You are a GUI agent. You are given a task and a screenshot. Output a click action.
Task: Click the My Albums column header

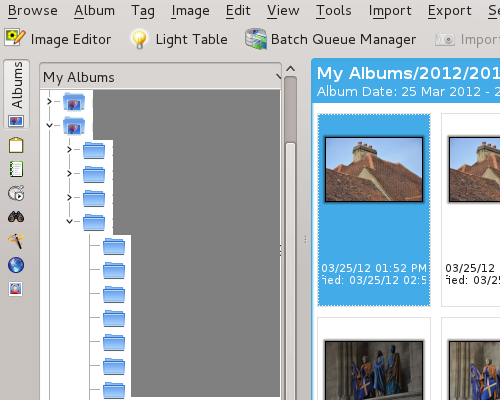point(160,76)
